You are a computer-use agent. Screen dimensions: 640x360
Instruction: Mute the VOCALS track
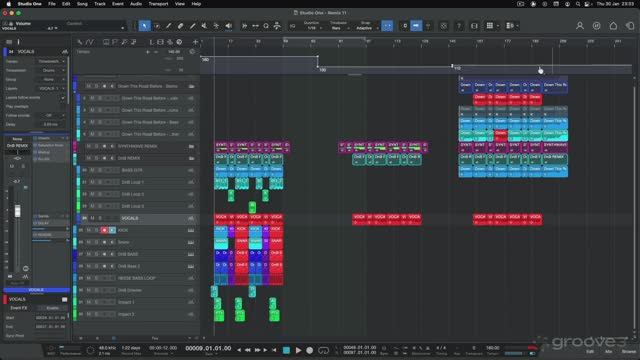pos(92,218)
